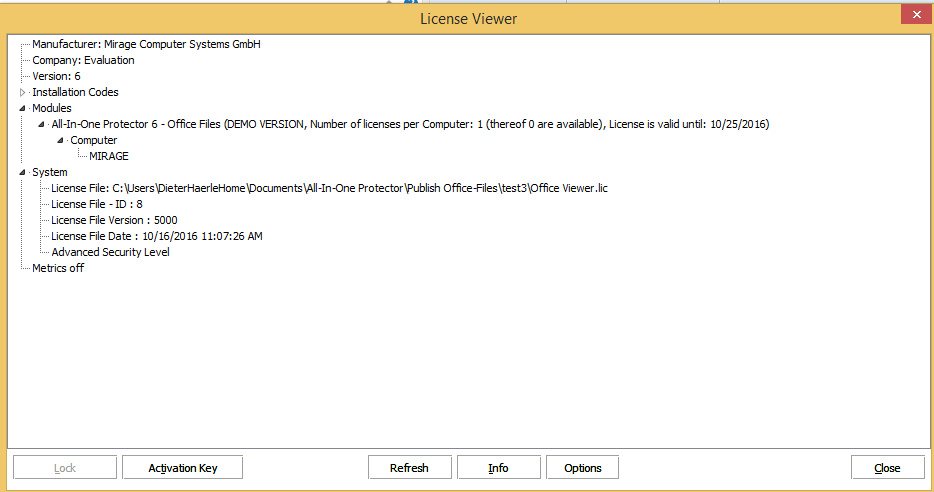Screen dimensions: 934x492
Task: Select the Company: Evaluation row
Action: [x=83, y=60]
